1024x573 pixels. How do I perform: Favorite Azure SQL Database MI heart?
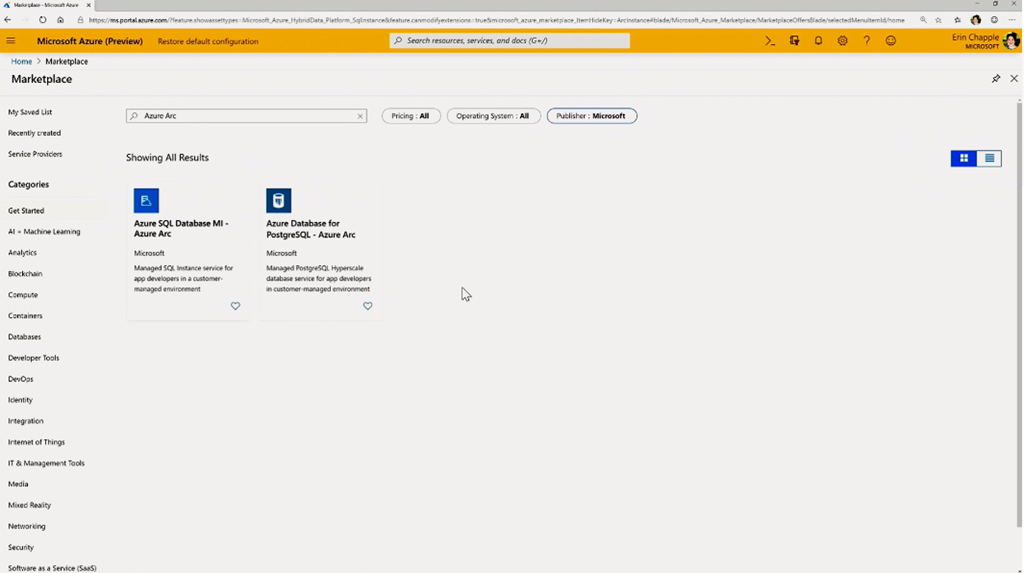click(x=235, y=306)
